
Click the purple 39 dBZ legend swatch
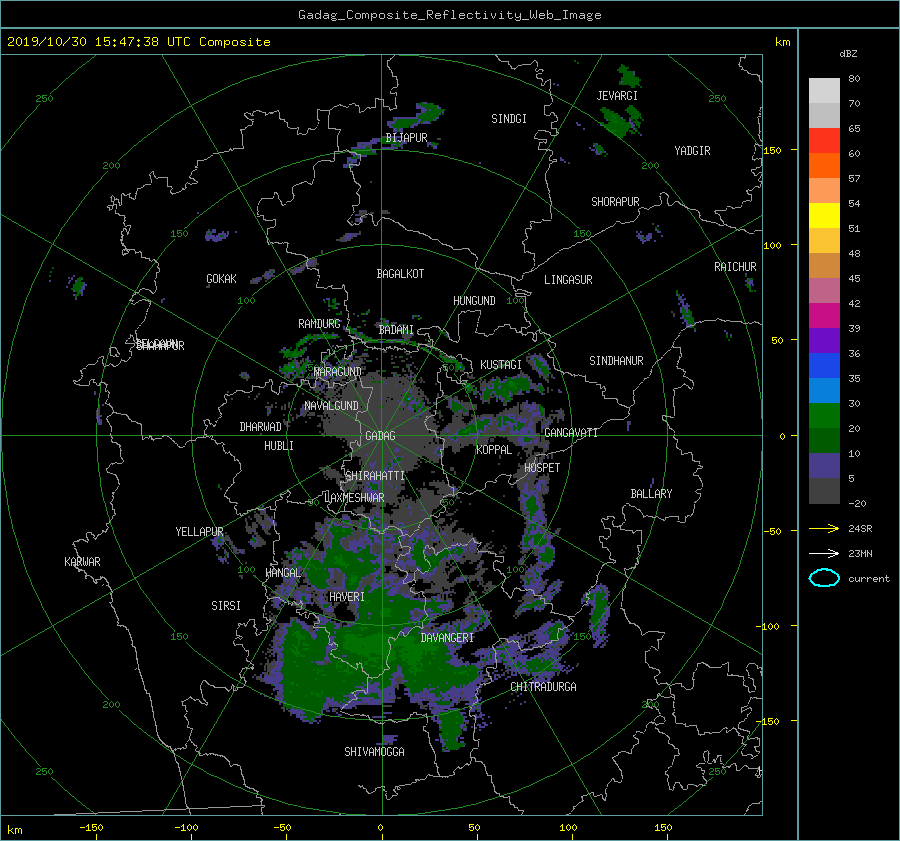pyautogui.click(x=824, y=341)
